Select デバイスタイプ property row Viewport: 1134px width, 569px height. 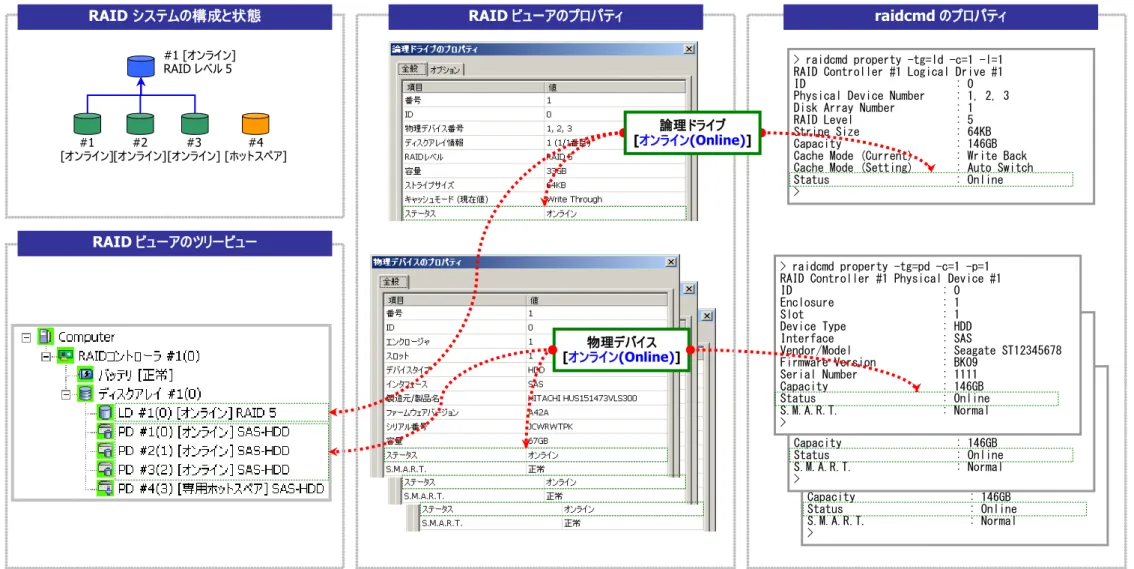[526, 369]
